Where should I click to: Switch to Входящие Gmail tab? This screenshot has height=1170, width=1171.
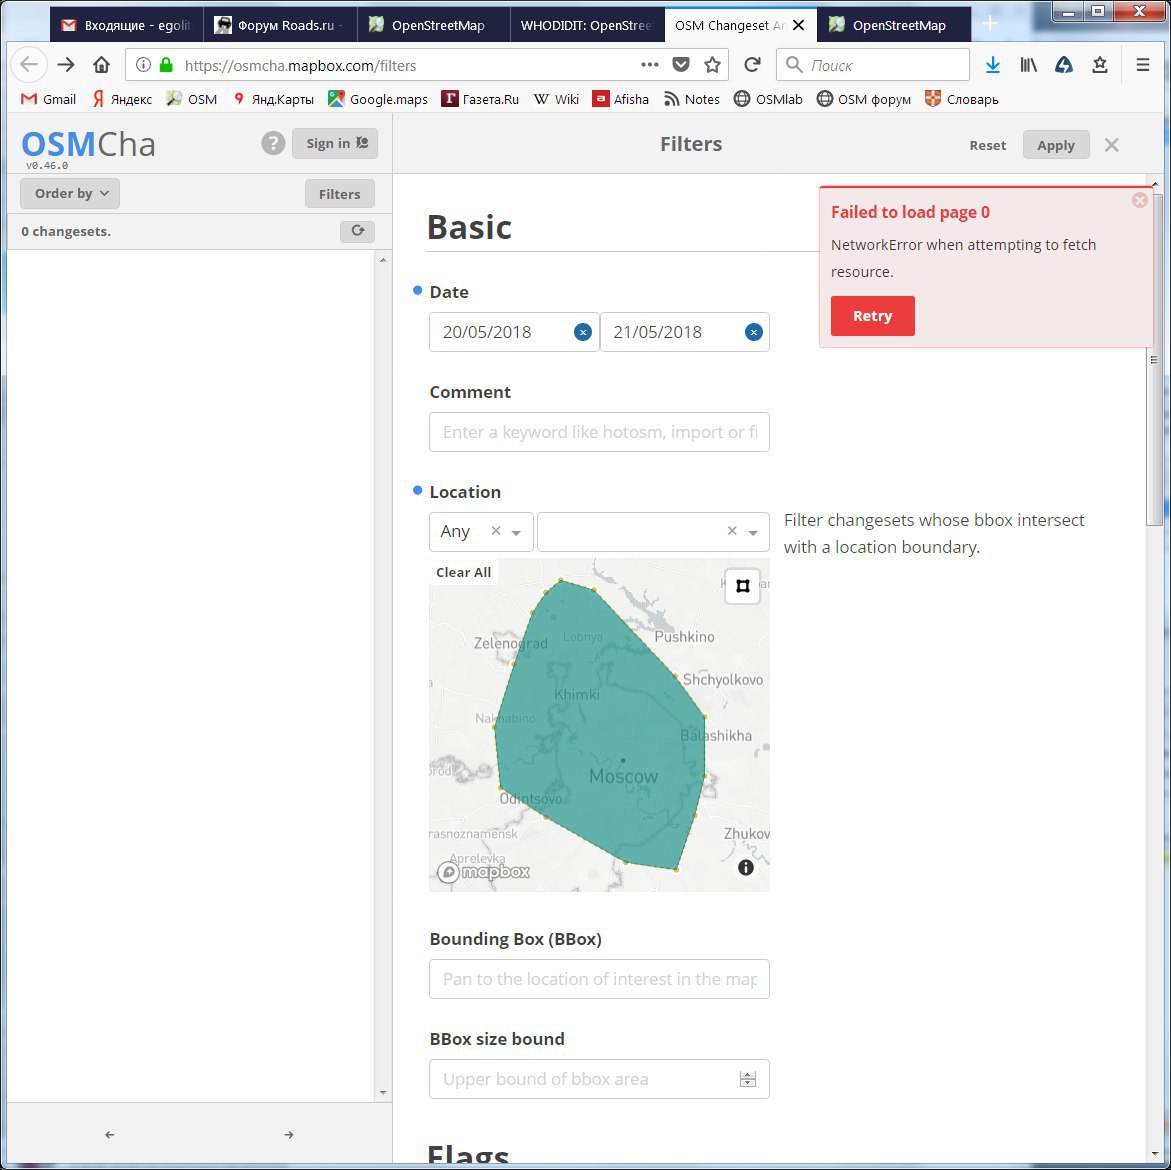[126, 25]
